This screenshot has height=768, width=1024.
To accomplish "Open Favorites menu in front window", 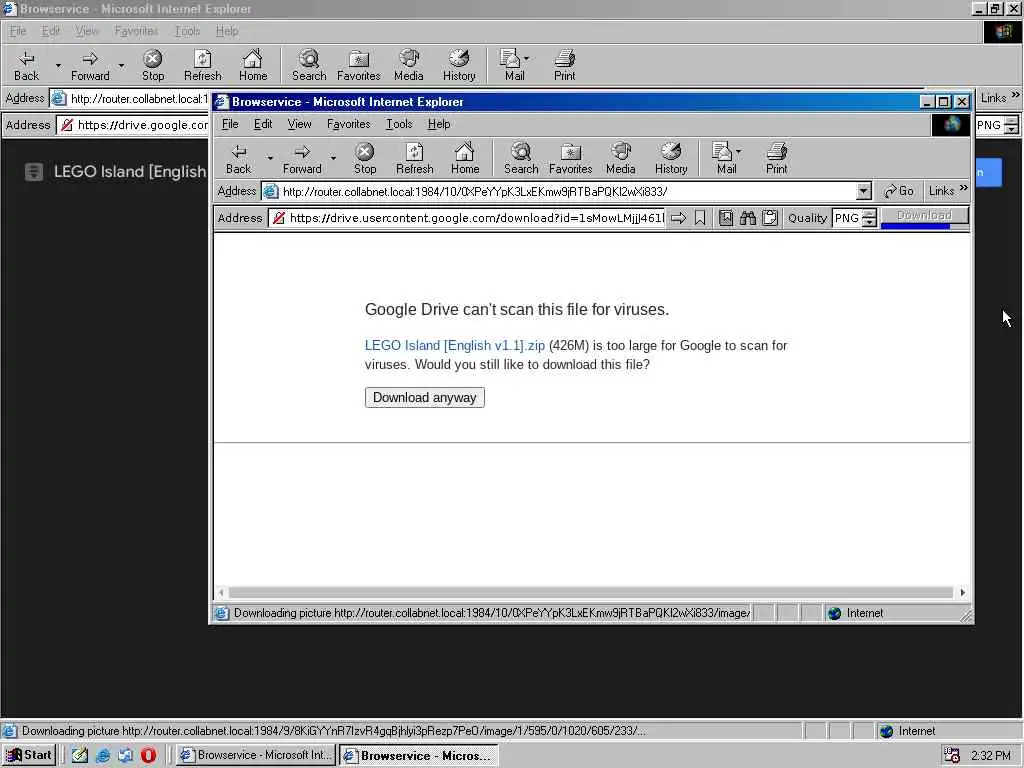I will click(349, 124).
